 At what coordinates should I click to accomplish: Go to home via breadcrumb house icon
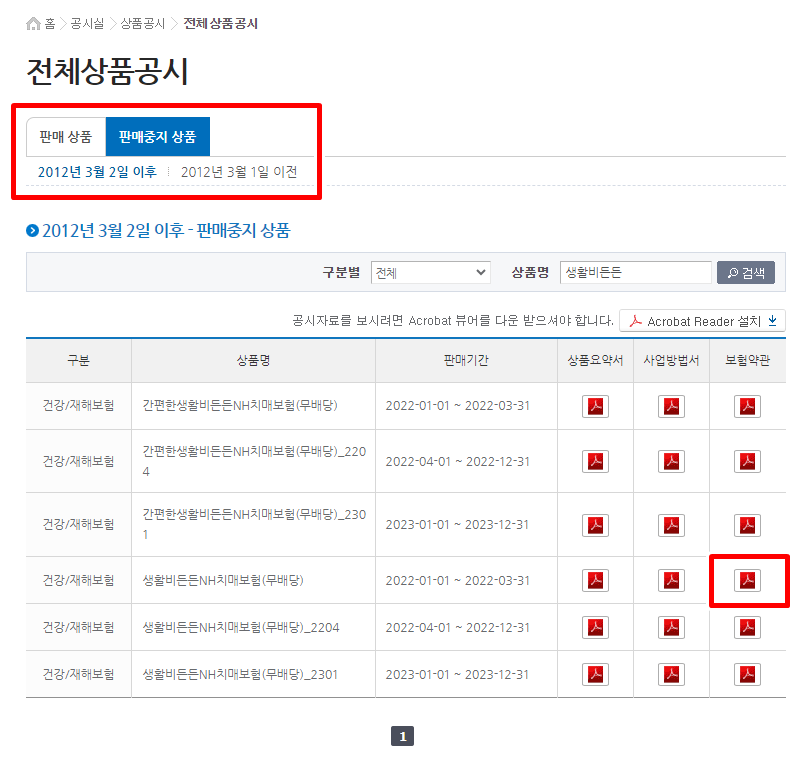[33, 24]
